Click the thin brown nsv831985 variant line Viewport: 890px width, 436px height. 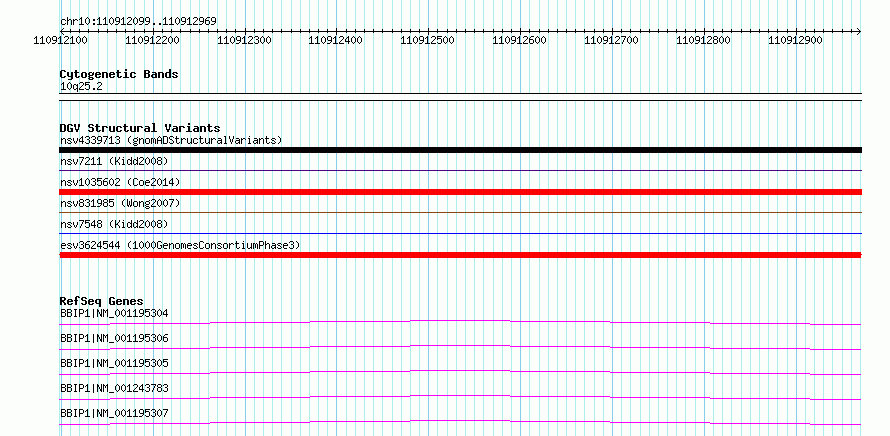(x=460, y=212)
